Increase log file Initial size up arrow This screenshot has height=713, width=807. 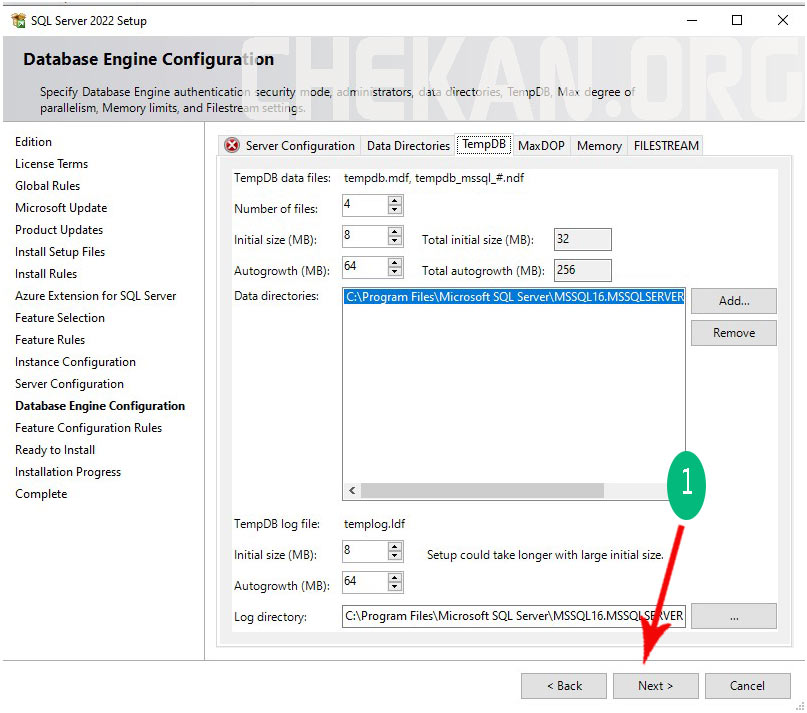[395, 547]
